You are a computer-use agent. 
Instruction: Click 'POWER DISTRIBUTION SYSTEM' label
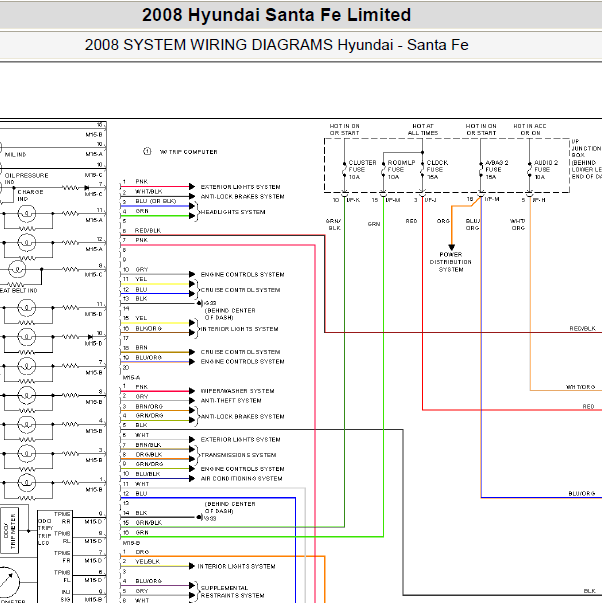pos(451,262)
